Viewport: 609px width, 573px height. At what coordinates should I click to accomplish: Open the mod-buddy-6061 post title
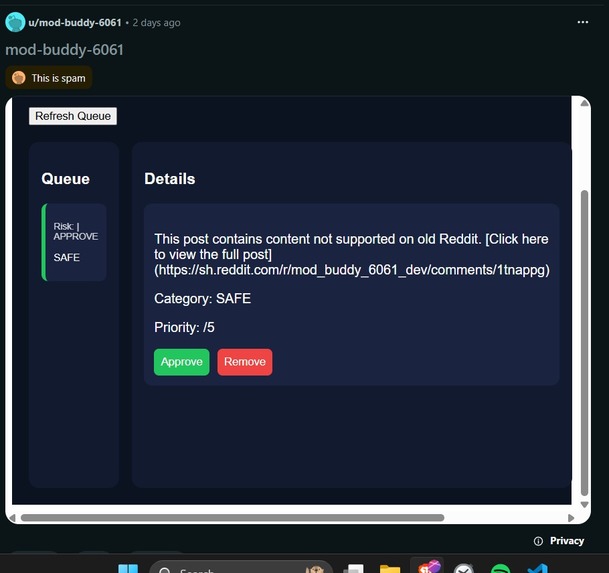point(64,50)
